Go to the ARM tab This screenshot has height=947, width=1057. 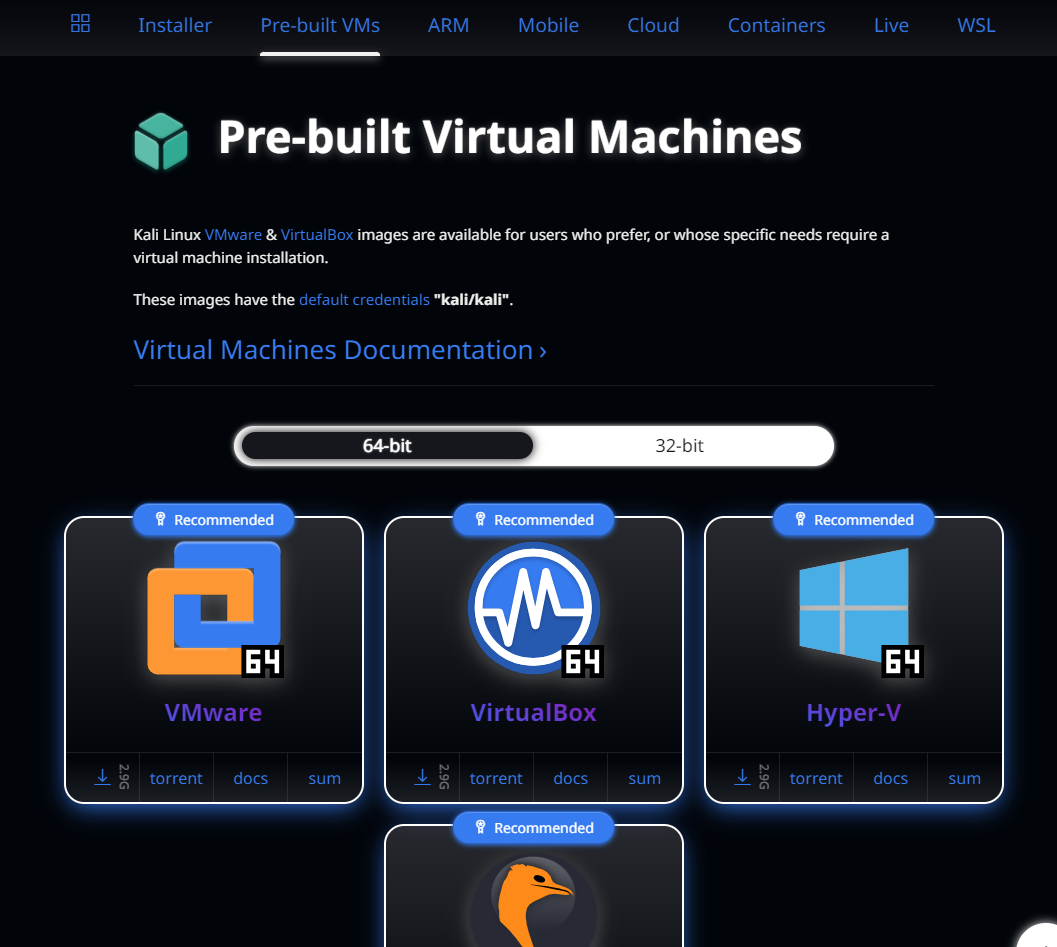(448, 26)
